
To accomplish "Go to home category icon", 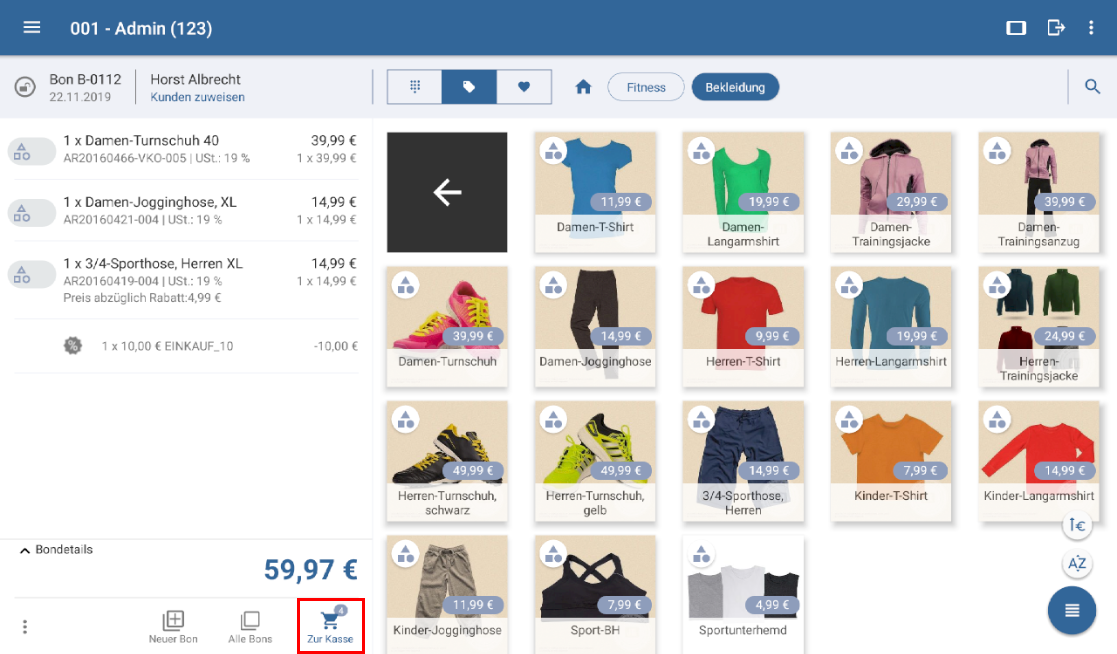I will click(584, 87).
